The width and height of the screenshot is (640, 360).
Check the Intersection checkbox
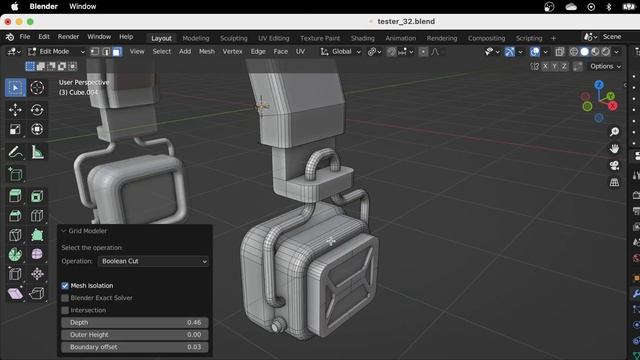click(65, 310)
